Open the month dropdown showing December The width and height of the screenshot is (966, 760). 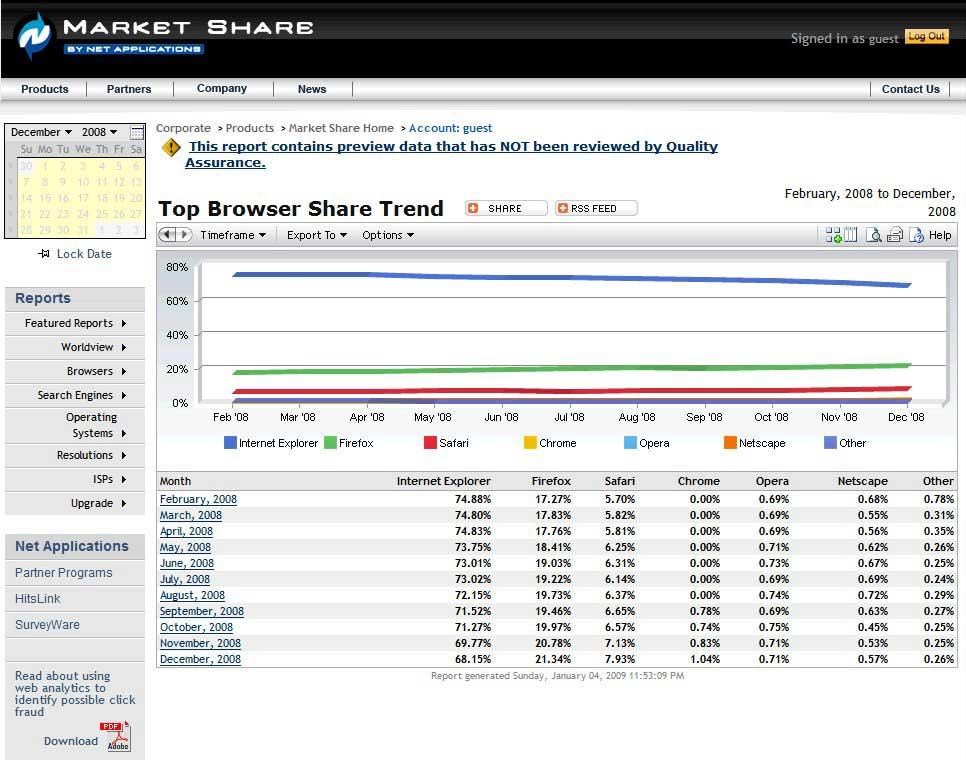[41, 132]
